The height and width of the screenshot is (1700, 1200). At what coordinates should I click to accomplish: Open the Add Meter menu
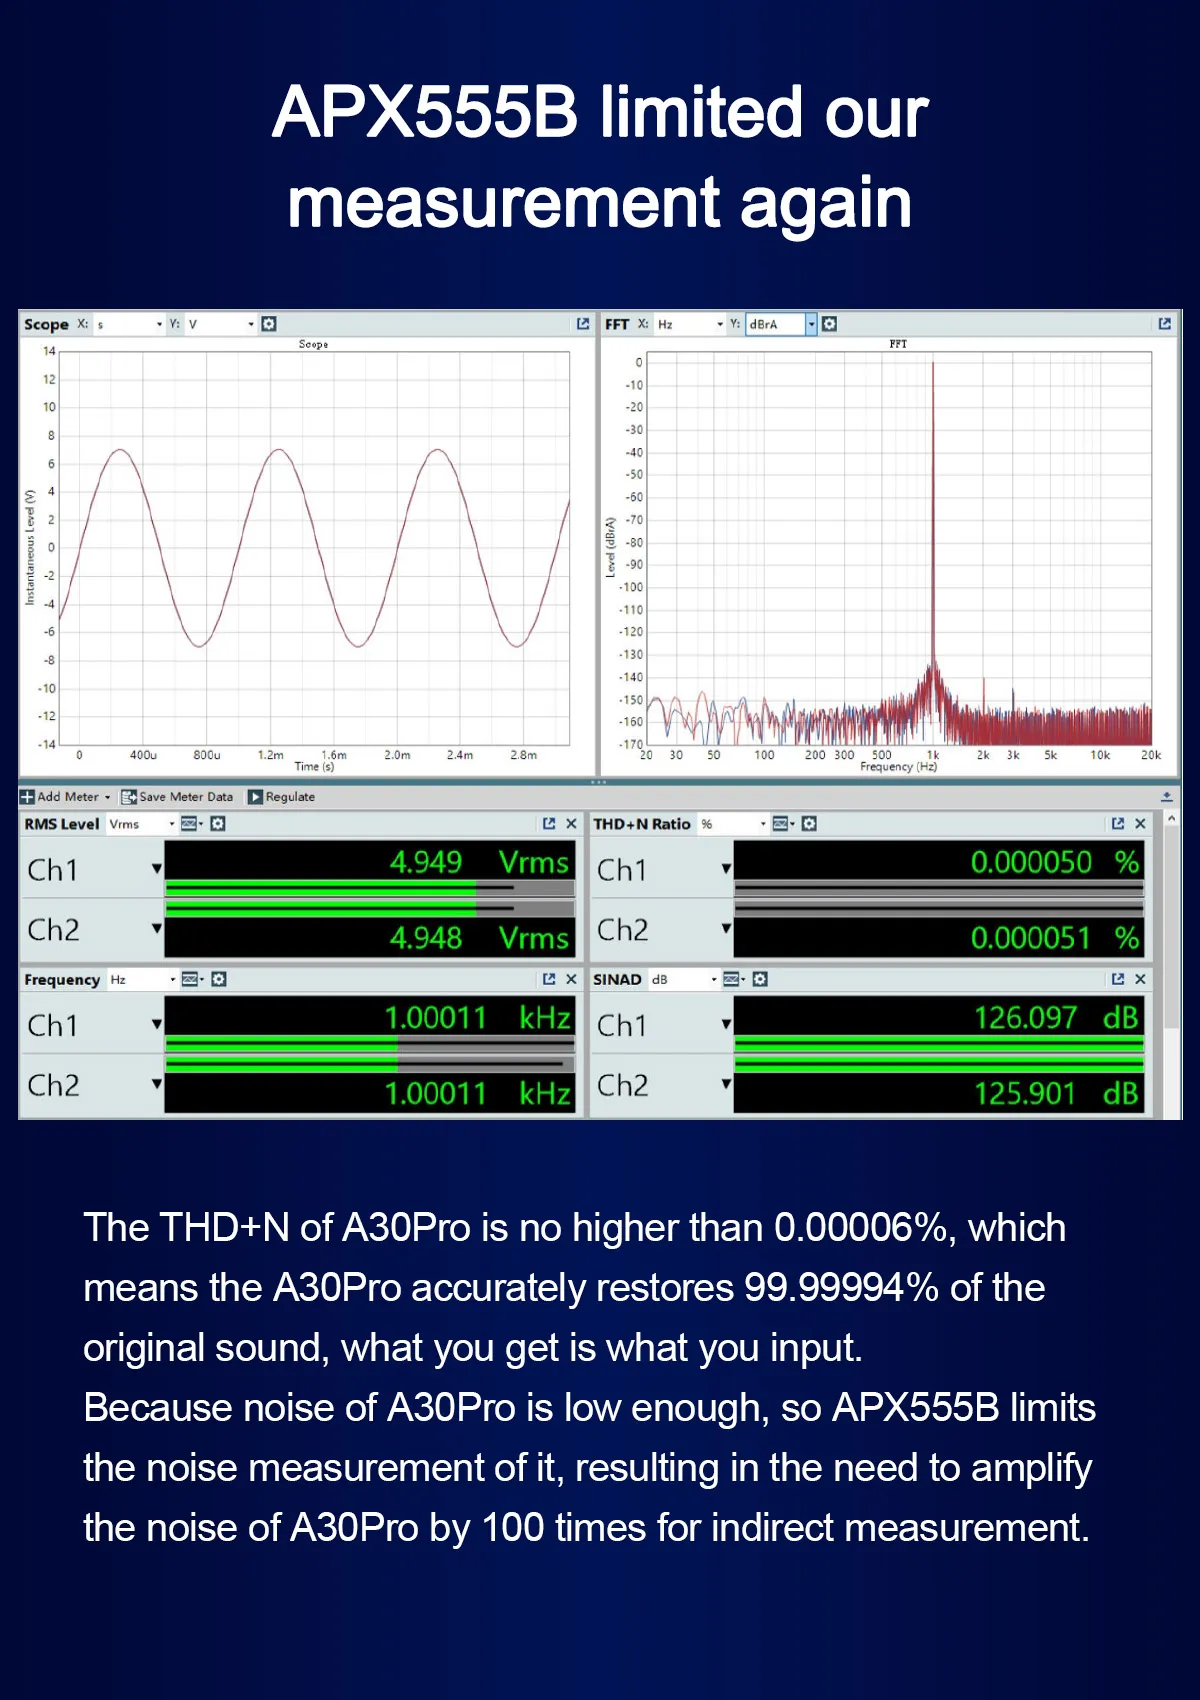(66, 797)
